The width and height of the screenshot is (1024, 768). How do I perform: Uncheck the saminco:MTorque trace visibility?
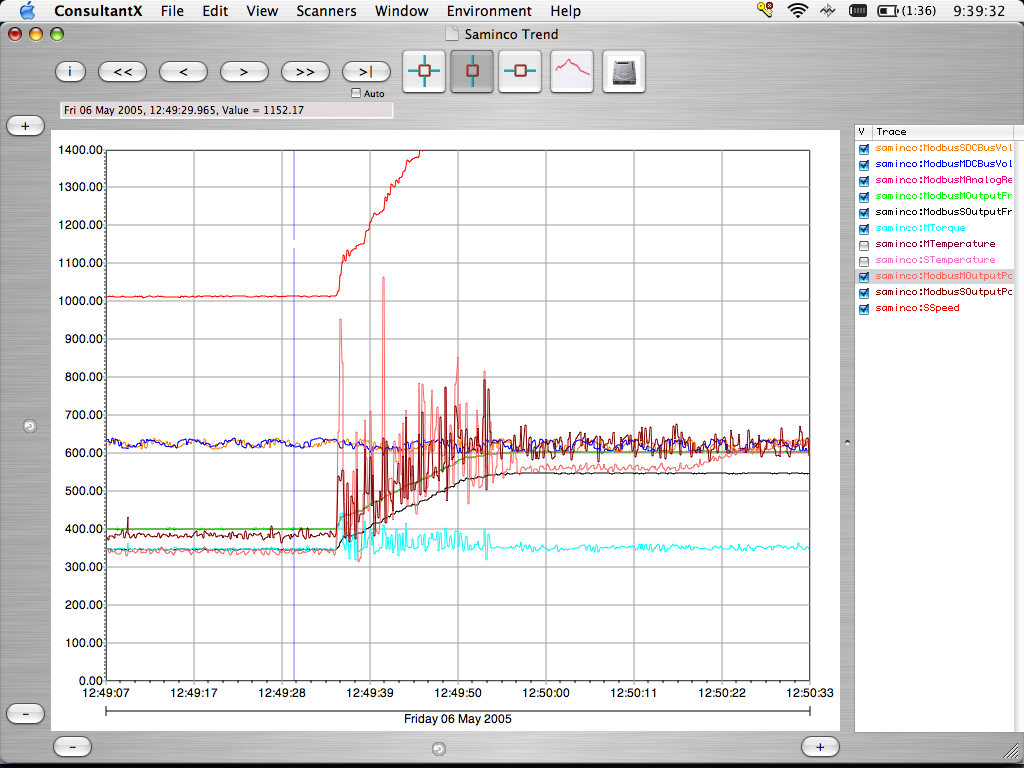click(864, 228)
